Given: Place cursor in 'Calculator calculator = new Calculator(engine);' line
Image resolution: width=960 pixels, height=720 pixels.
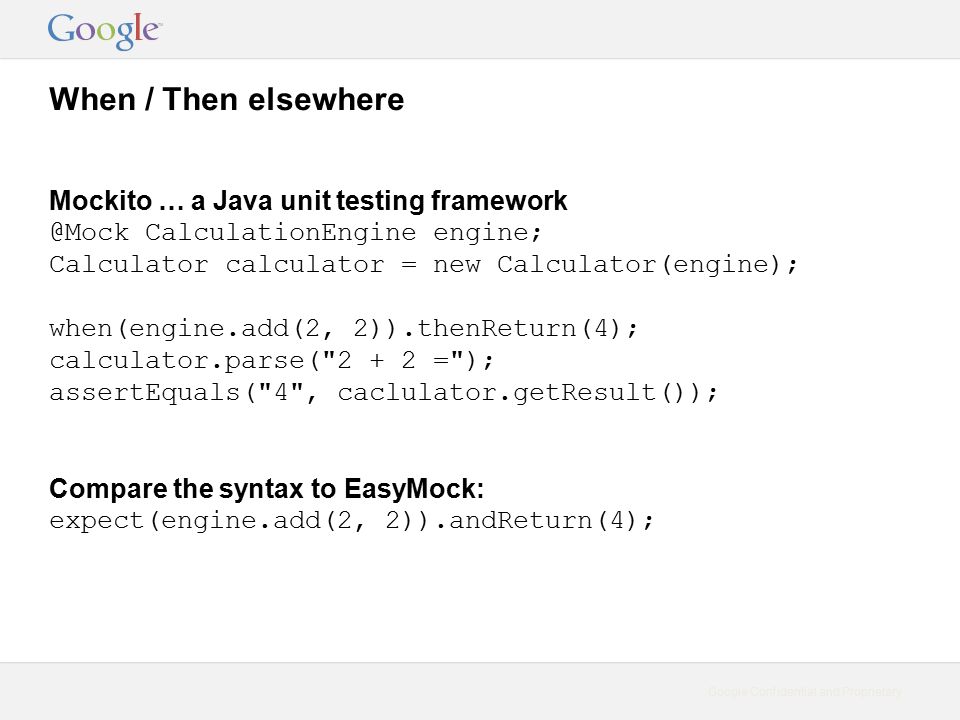Looking at the screenshot, I should (x=424, y=264).
